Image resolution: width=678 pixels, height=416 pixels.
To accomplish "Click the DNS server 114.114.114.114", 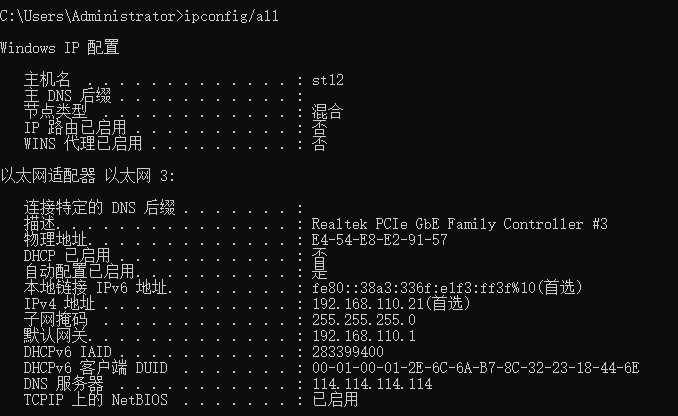I will click(371, 384).
